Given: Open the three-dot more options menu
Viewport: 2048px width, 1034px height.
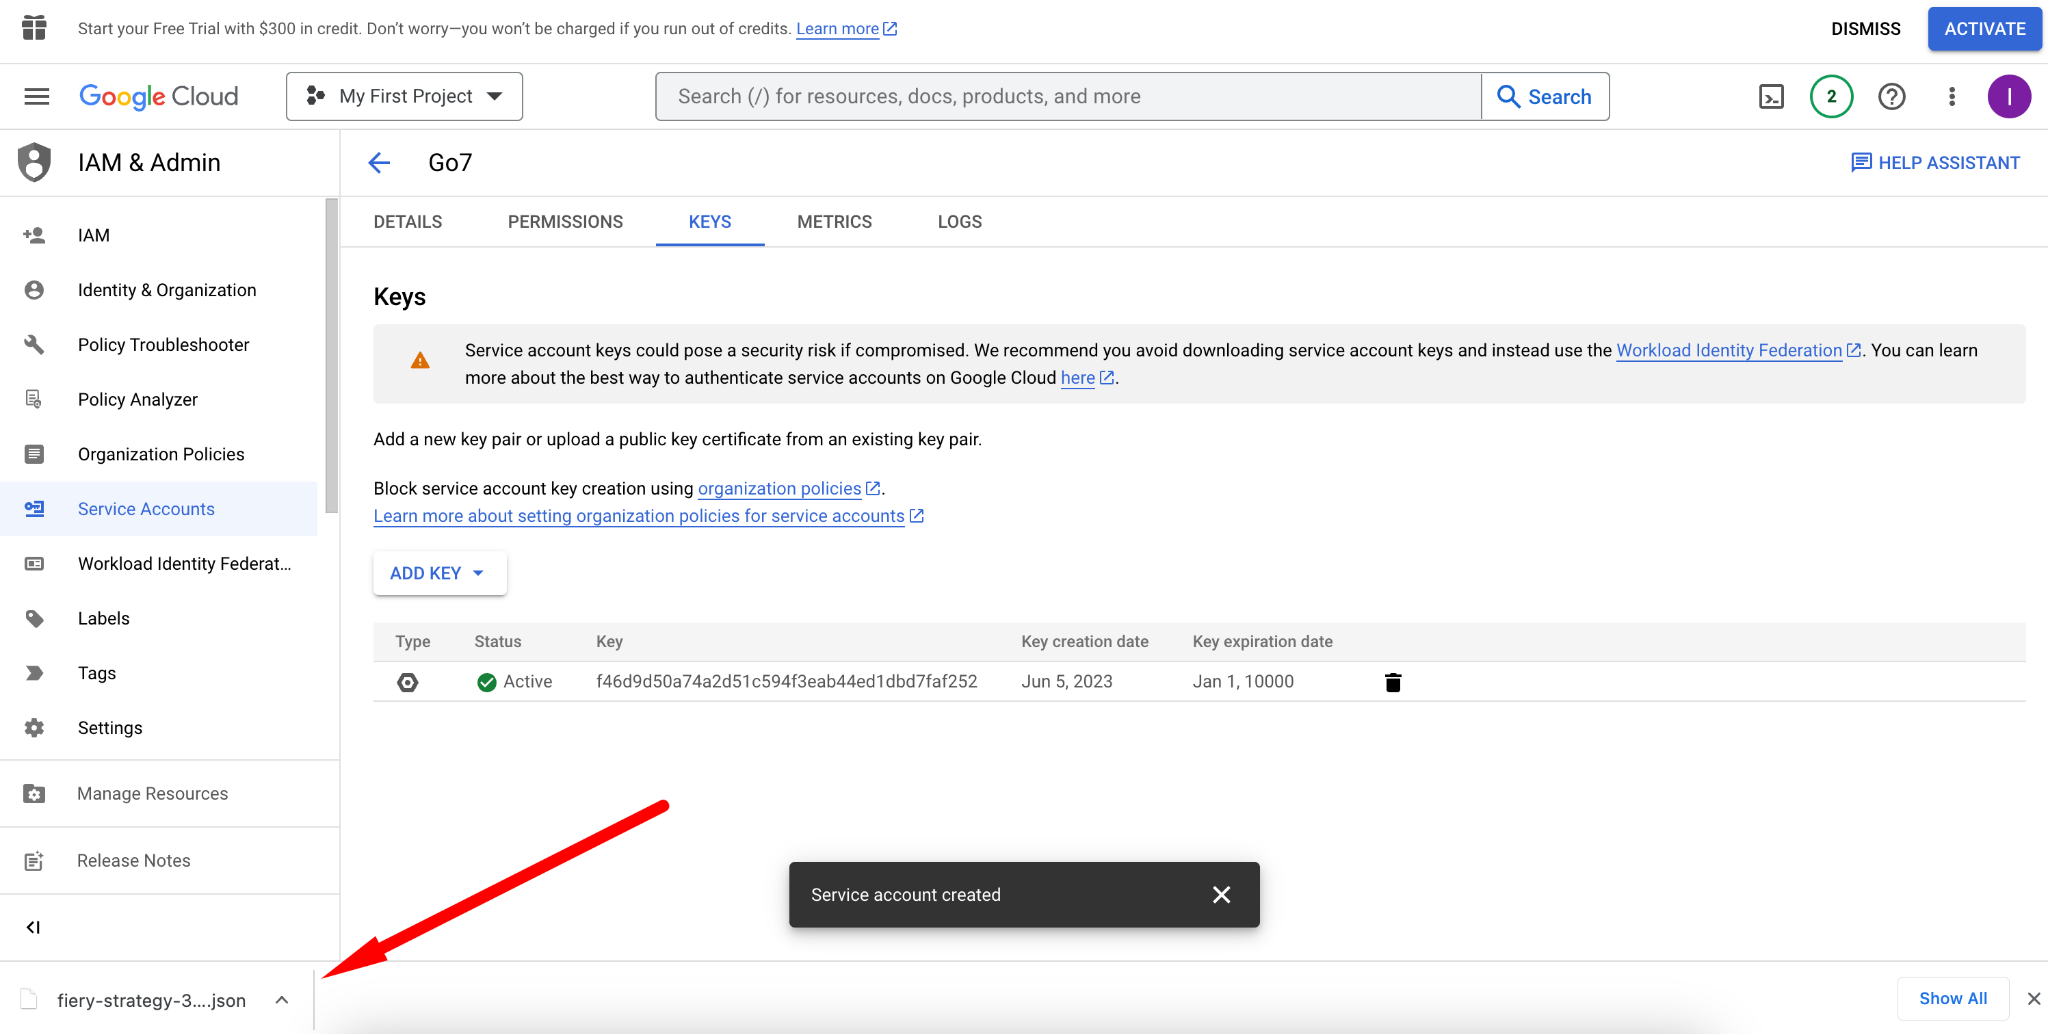Looking at the screenshot, I should 1951,97.
